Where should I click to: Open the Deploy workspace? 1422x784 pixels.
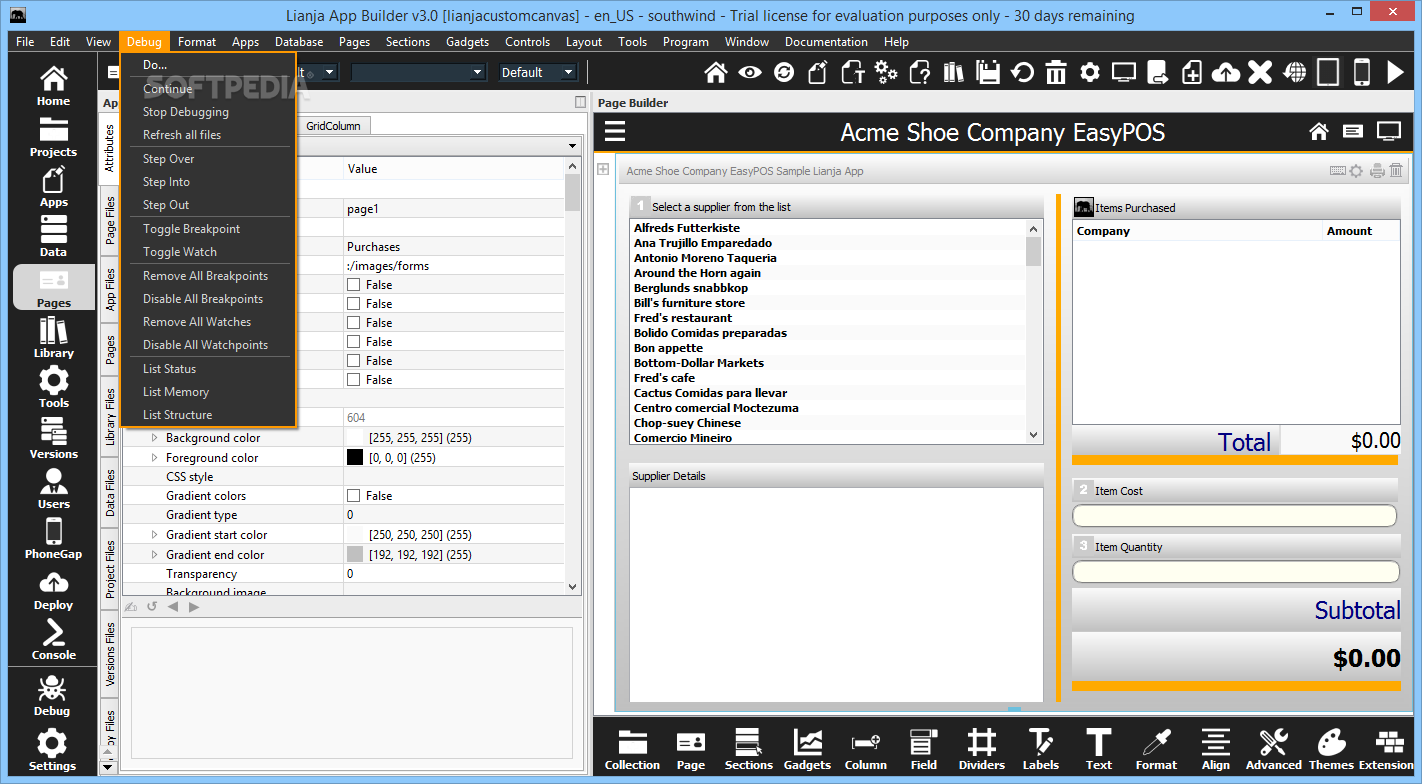(x=53, y=590)
